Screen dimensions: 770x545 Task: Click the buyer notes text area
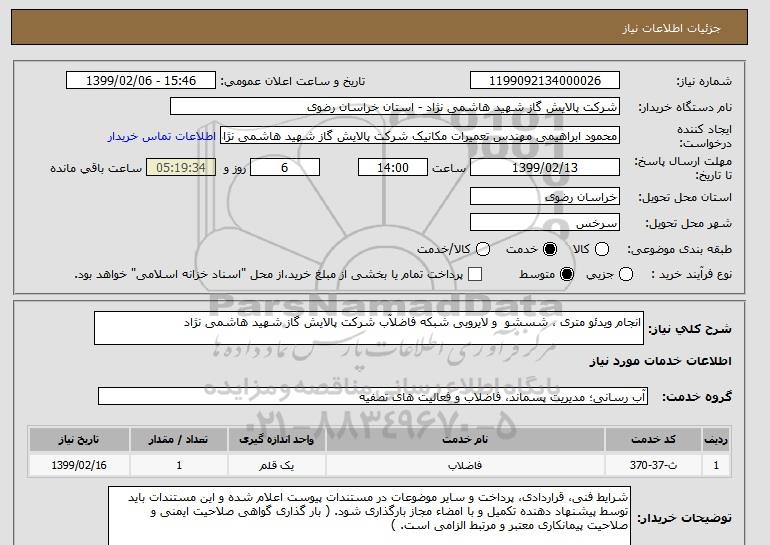click(x=369, y=516)
